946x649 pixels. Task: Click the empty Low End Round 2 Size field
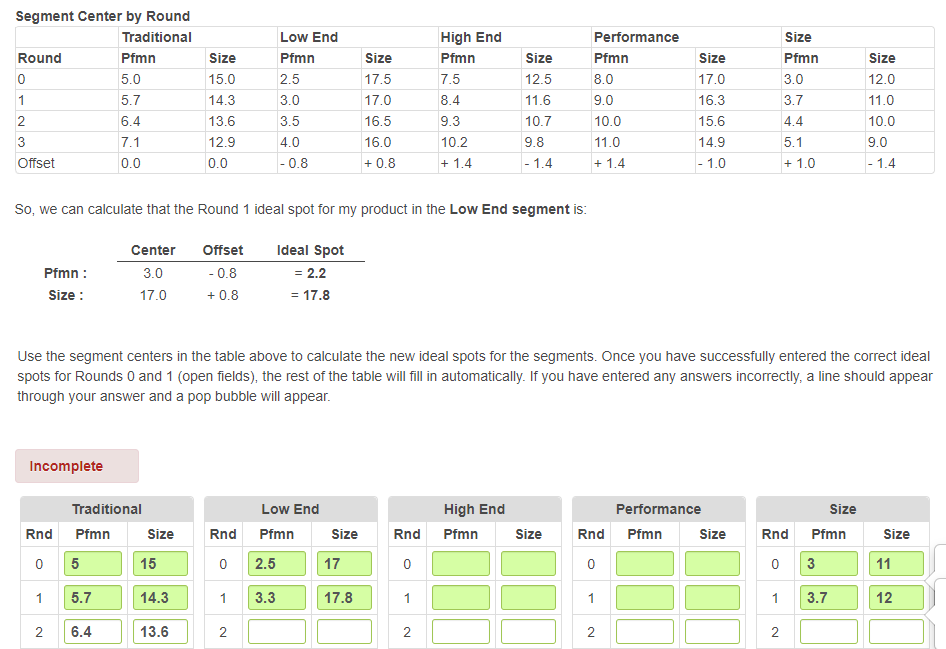pyautogui.click(x=344, y=631)
